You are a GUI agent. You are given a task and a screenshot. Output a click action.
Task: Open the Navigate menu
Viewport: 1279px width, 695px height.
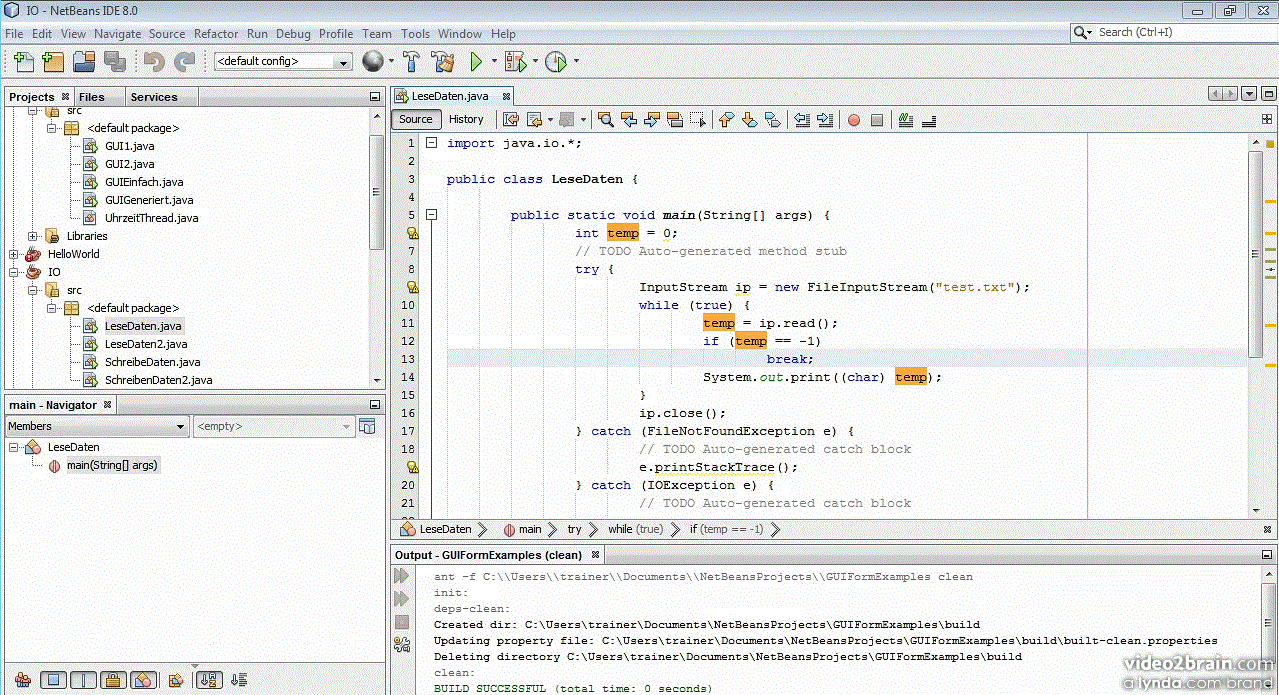(x=118, y=33)
